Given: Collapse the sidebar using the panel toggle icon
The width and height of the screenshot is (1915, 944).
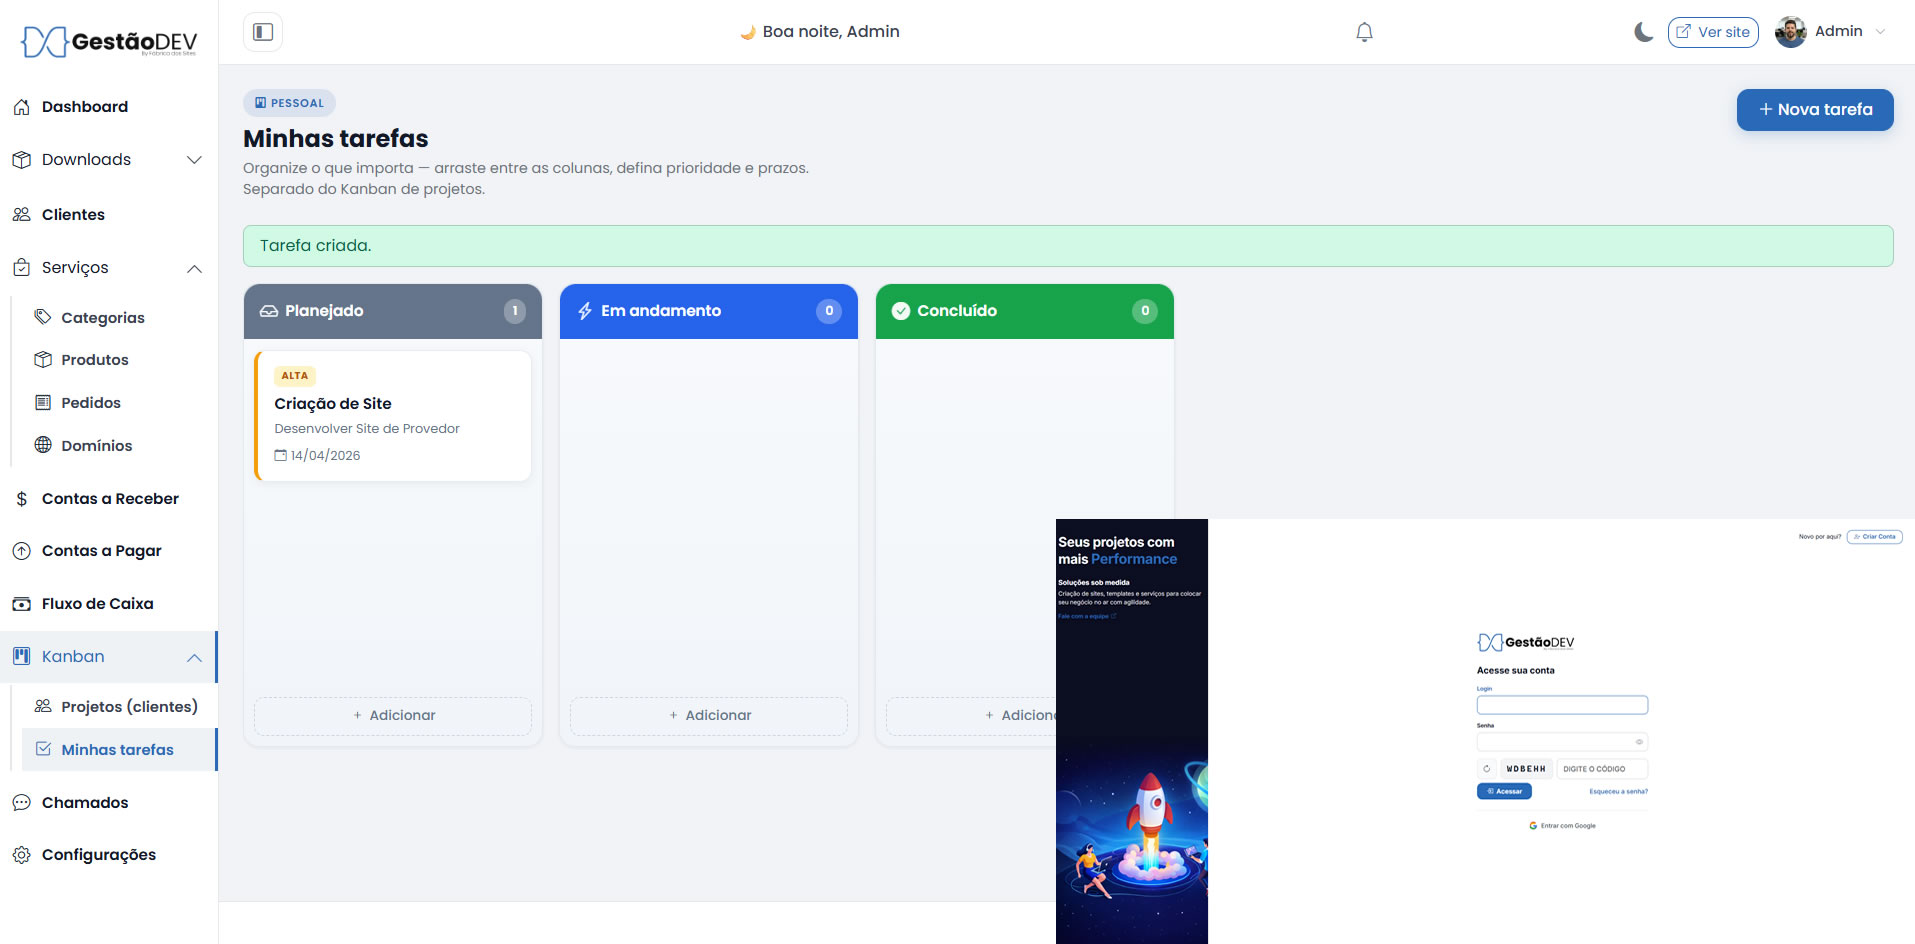Looking at the screenshot, I should [262, 32].
